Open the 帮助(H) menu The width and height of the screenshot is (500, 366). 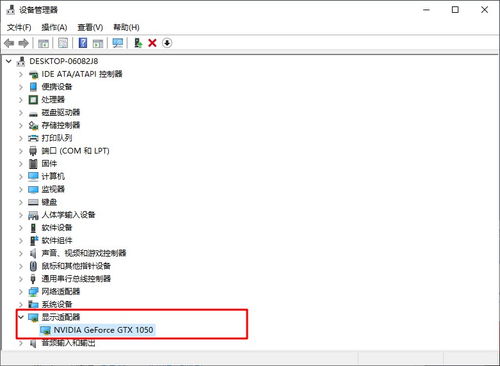126,27
